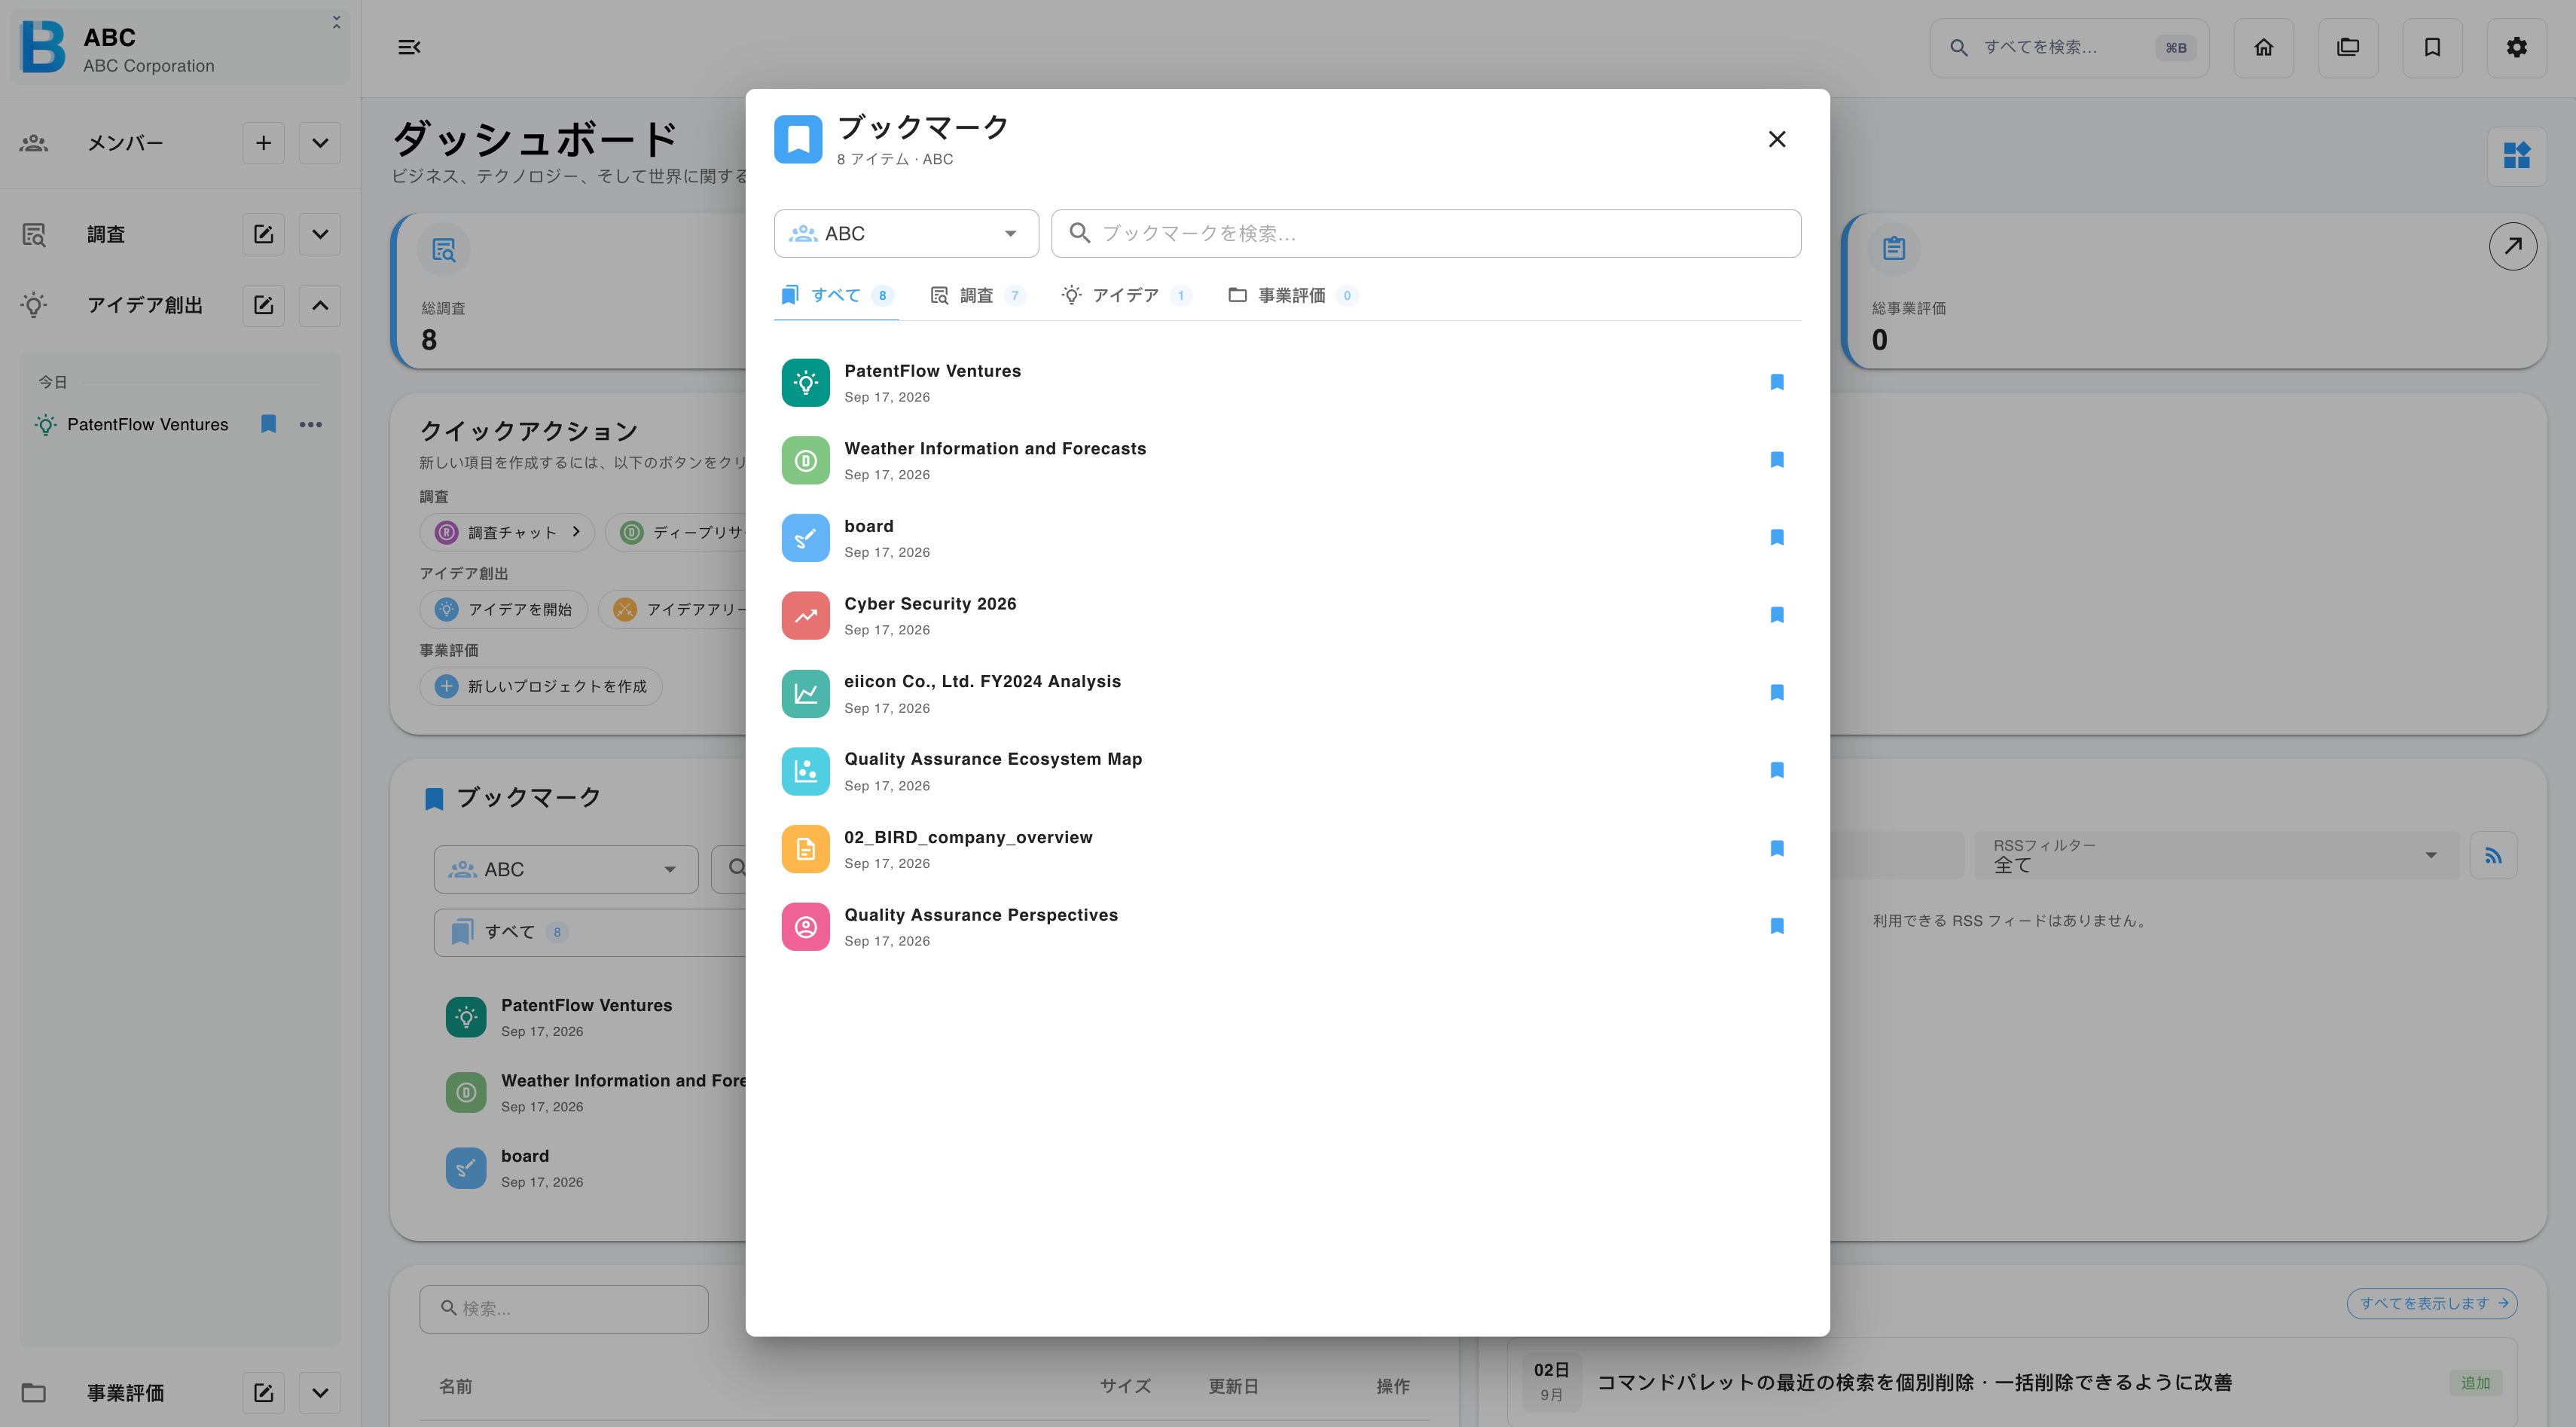
Task: Expand the 事業評価 section chevron
Action: [x=320, y=1393]
